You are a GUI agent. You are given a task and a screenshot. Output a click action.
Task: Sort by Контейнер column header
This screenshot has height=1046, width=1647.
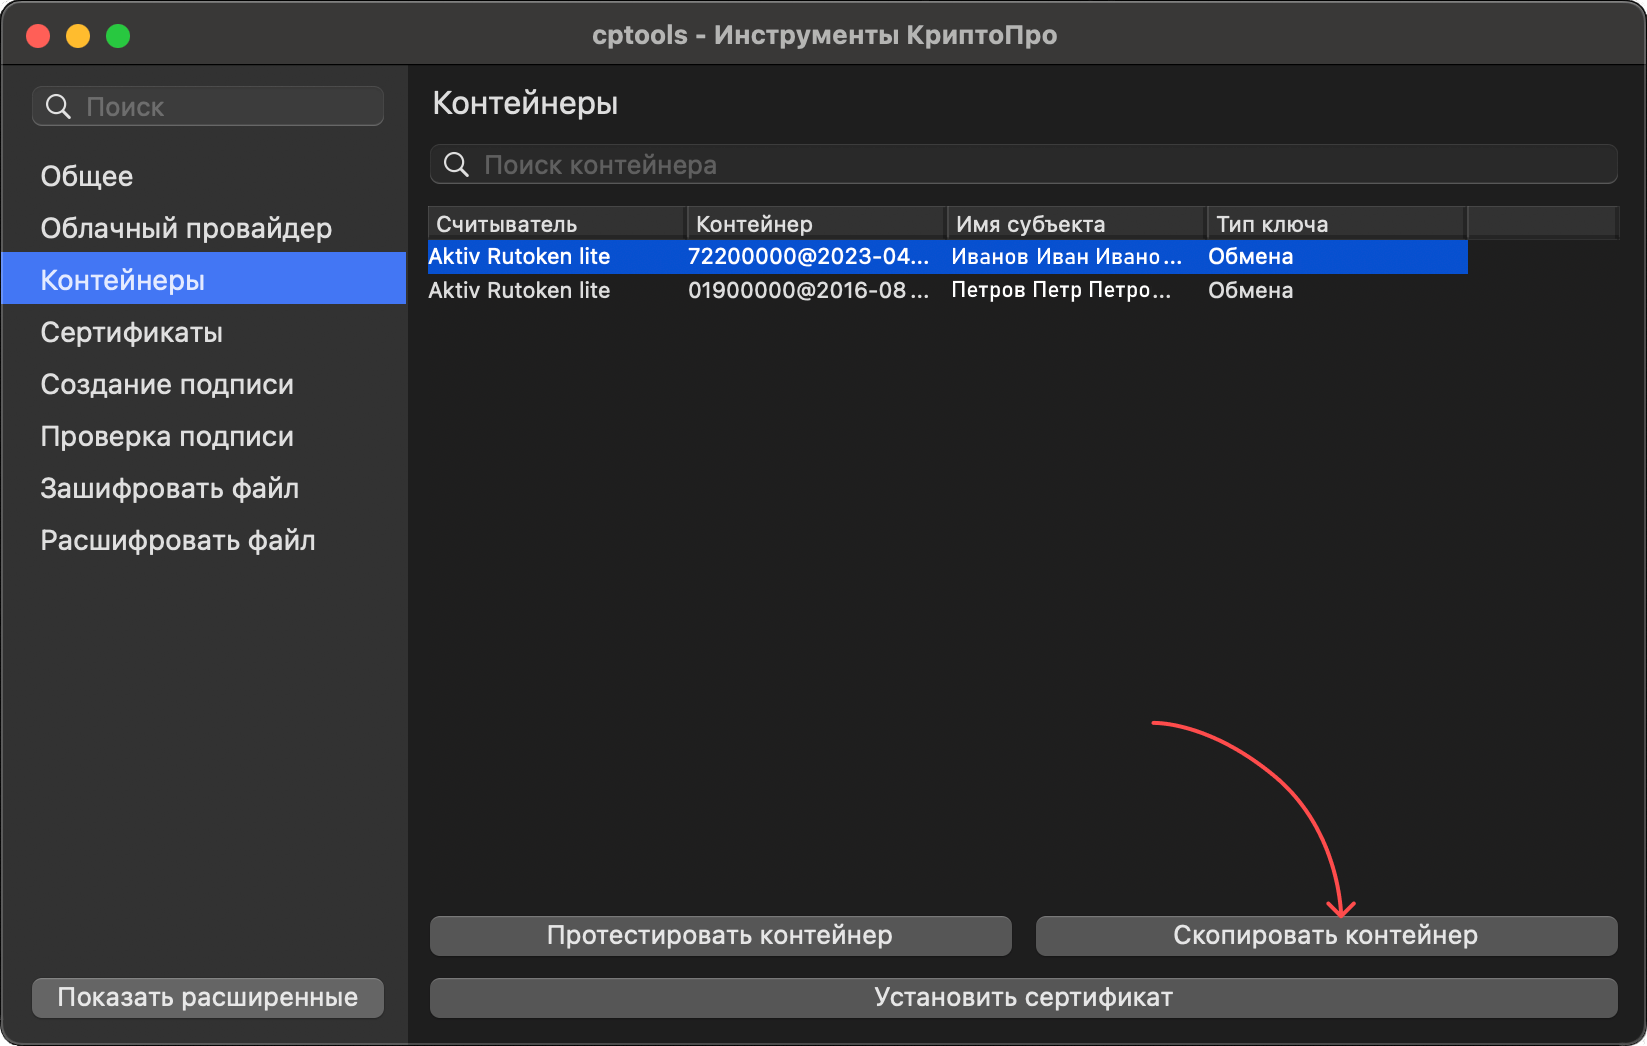click(817, 224)
